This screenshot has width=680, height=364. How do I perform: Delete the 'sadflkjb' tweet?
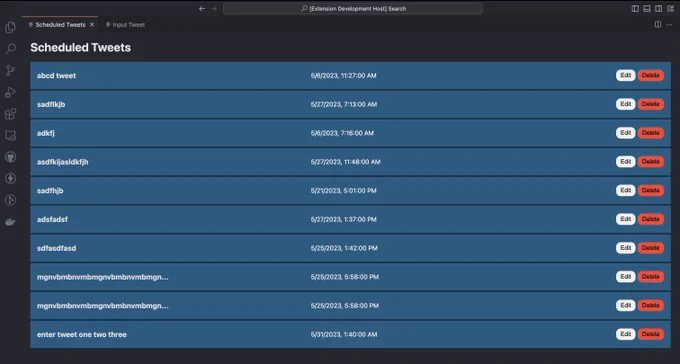point(651,104)
